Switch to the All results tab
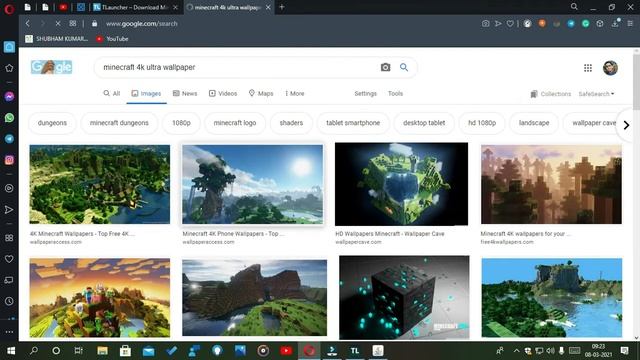The height and width of the screenshot is (360, 640). 111,93
